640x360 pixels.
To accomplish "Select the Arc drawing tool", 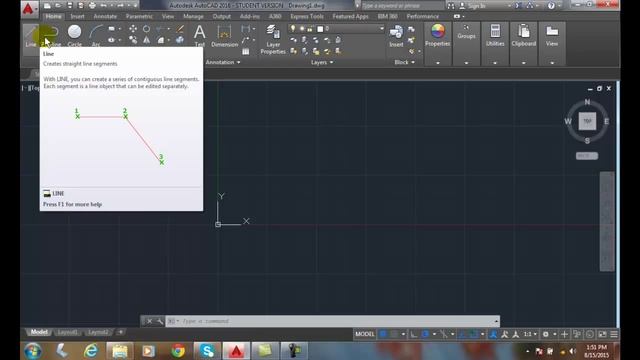I will pyautogui.click(x=96, y=36).
